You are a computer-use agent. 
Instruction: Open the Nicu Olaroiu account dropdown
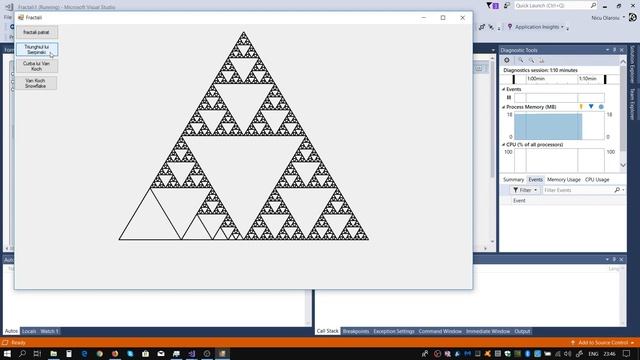point(608,18)
